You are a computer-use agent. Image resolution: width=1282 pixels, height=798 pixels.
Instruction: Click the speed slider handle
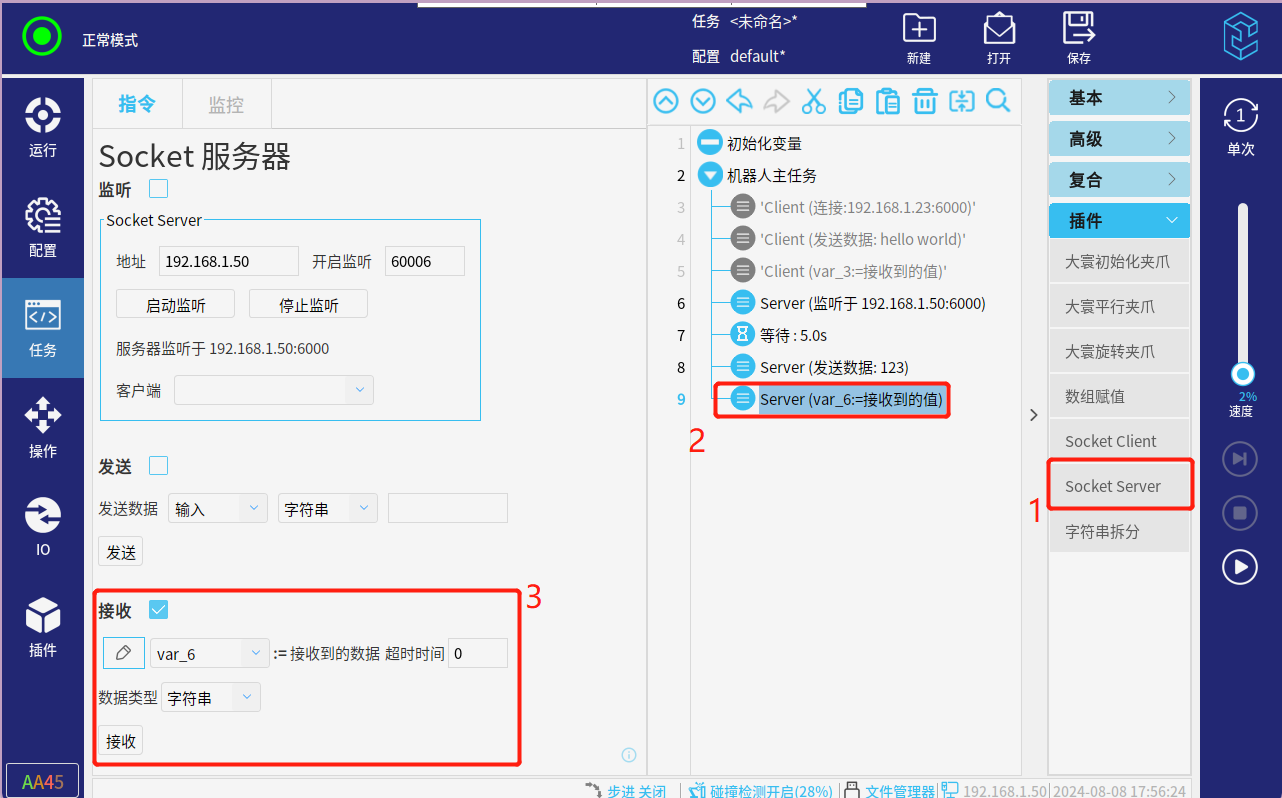pyautogui.click(x=1242, y=374)
